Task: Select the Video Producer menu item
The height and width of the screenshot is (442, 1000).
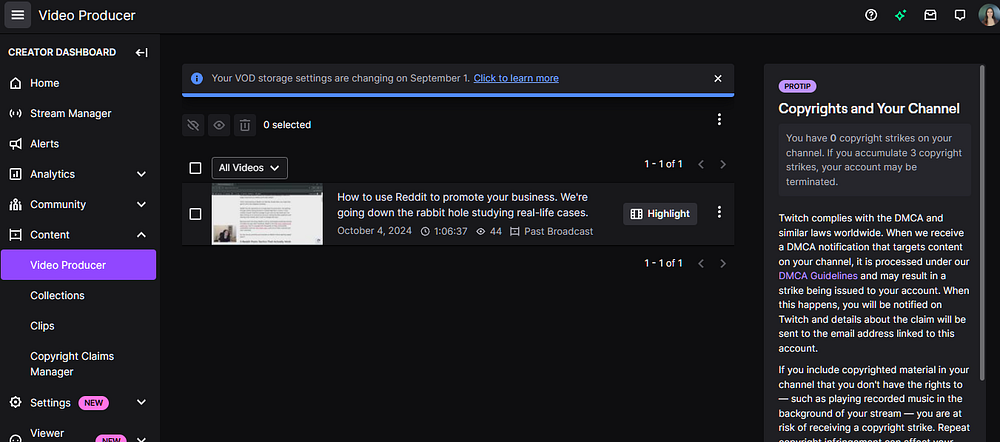Action: 78,265
